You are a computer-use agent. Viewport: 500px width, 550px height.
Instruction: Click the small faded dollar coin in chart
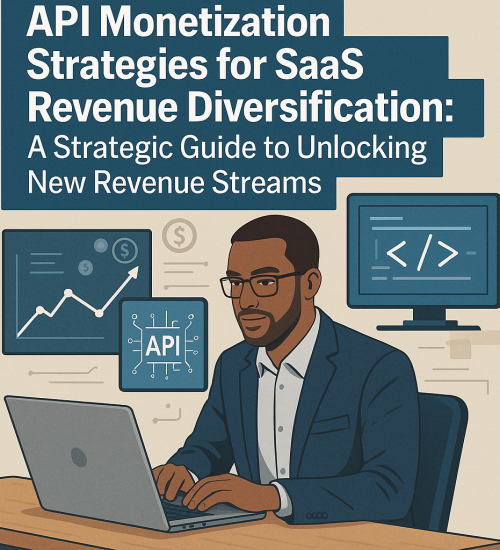pyautogui.click(x=85, y=268)
